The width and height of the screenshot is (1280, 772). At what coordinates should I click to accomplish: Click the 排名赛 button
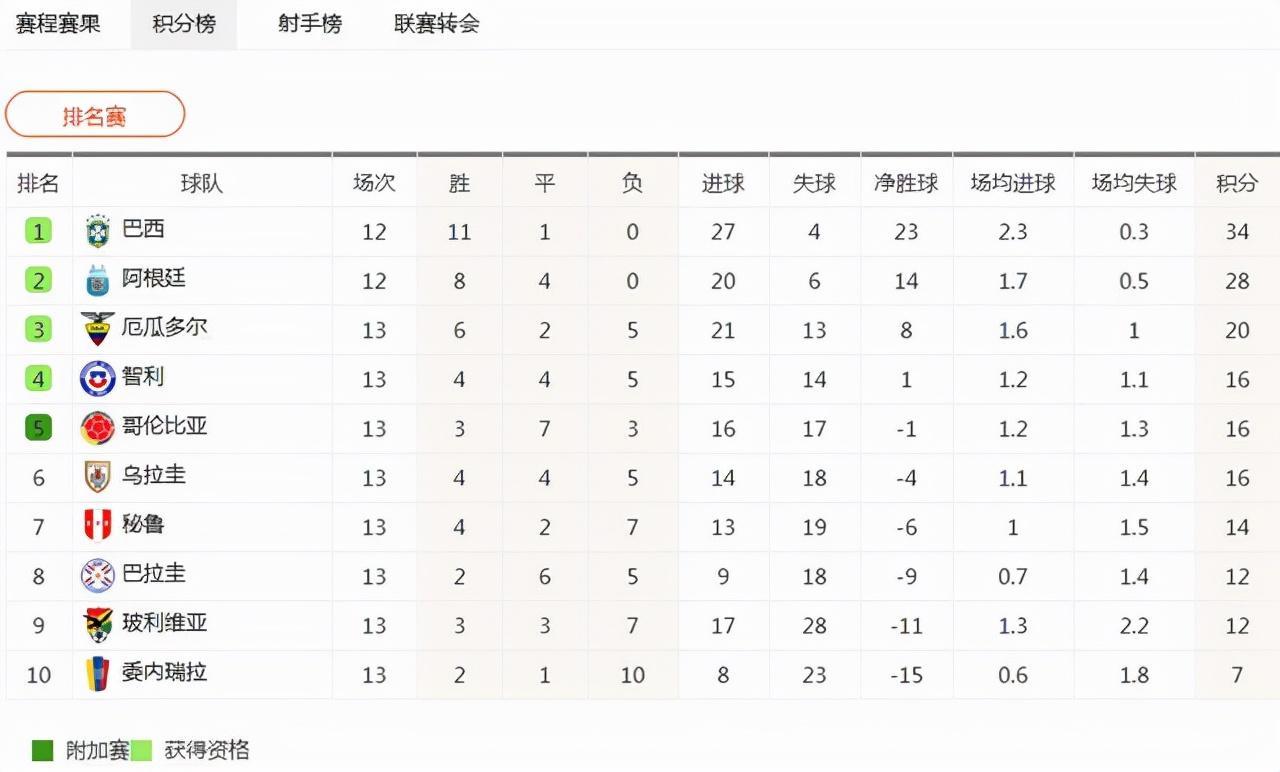click(x=95, y=115)
